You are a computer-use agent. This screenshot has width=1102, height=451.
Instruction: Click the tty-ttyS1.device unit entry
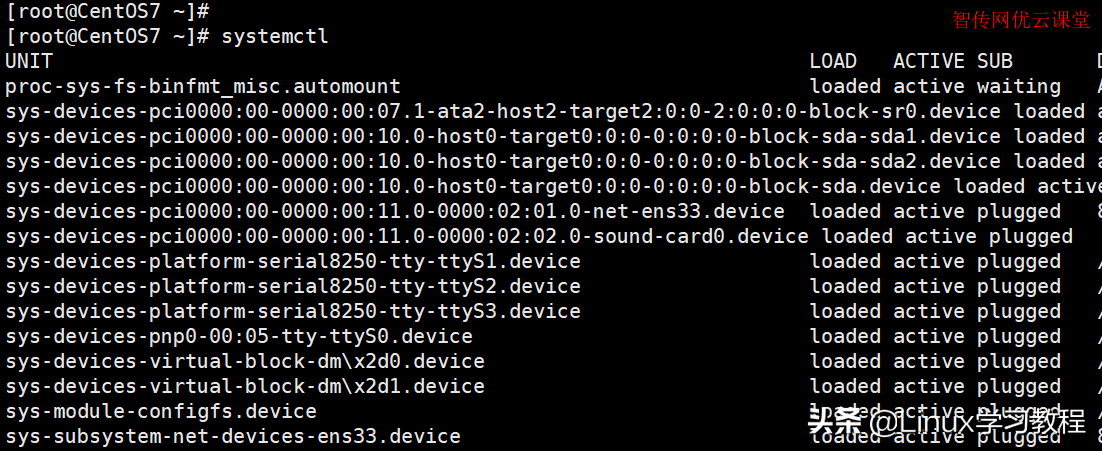(293, 262)
